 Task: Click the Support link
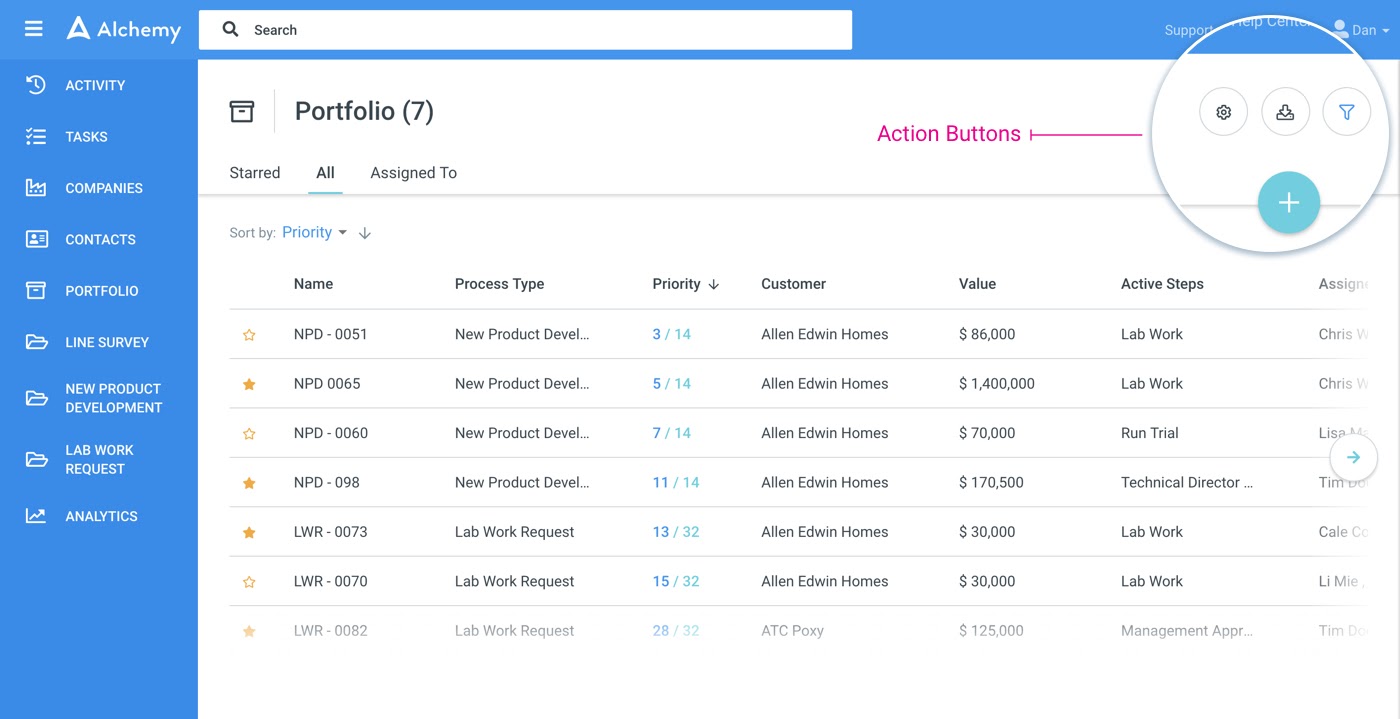[1188, 30]
